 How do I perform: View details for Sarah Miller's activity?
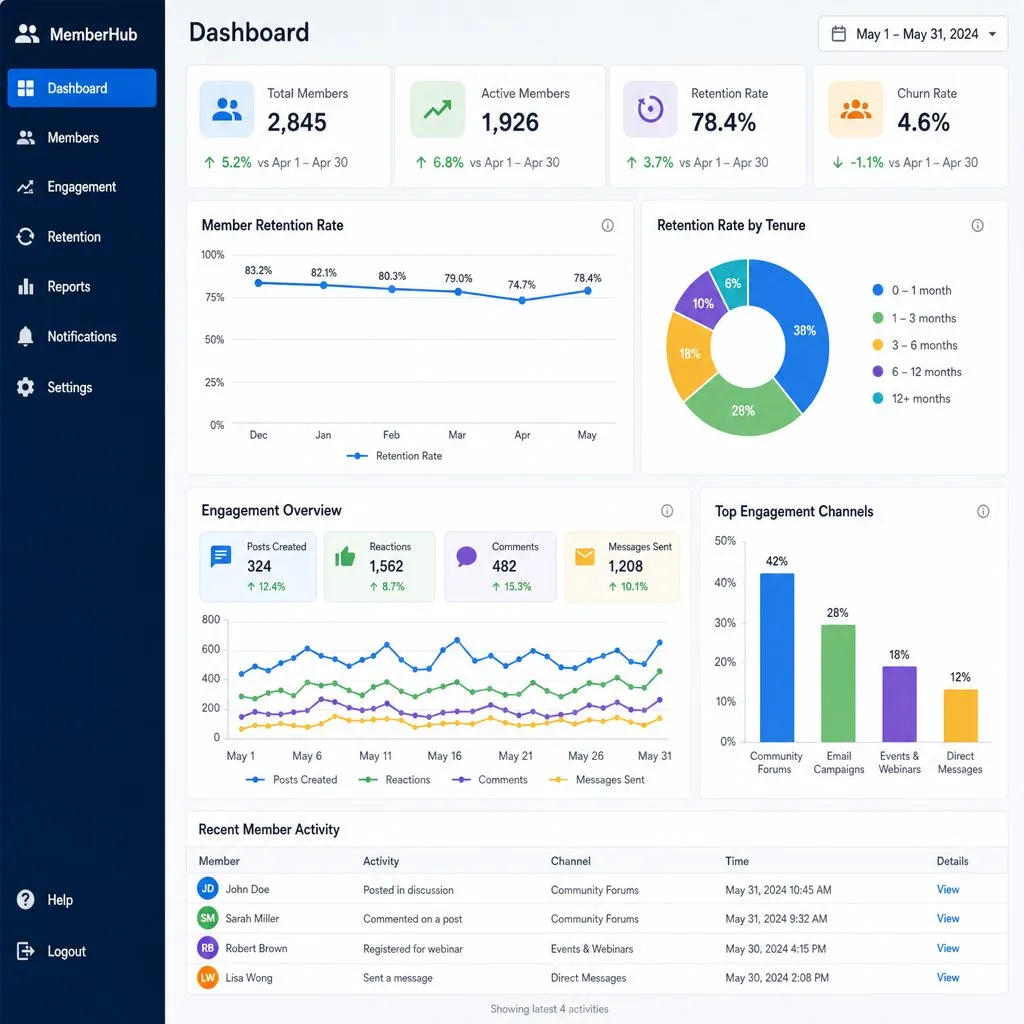tap(948, 918)
